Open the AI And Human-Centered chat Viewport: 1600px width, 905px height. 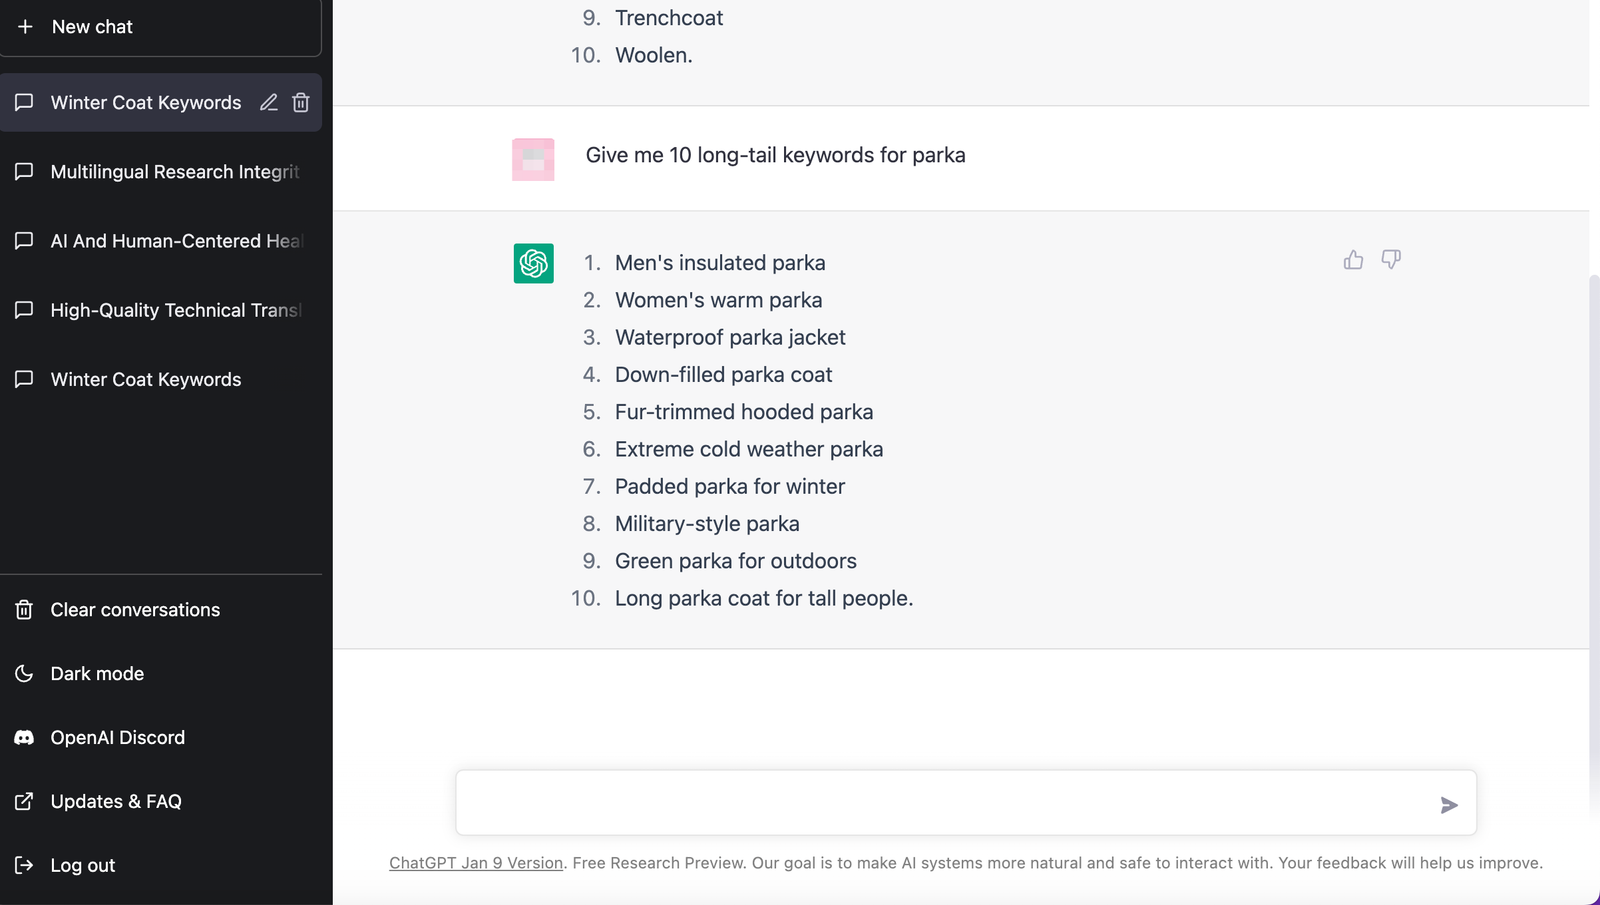point(161,241)
